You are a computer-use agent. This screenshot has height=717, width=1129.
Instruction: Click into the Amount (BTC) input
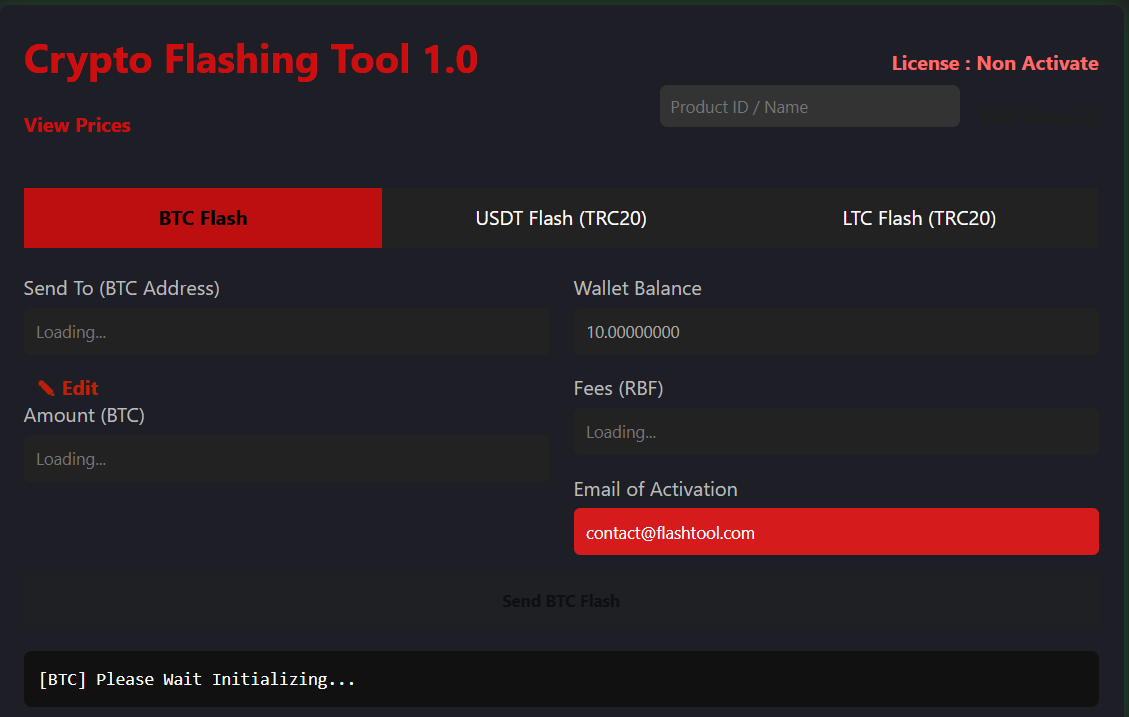click(x=286, y=459)
